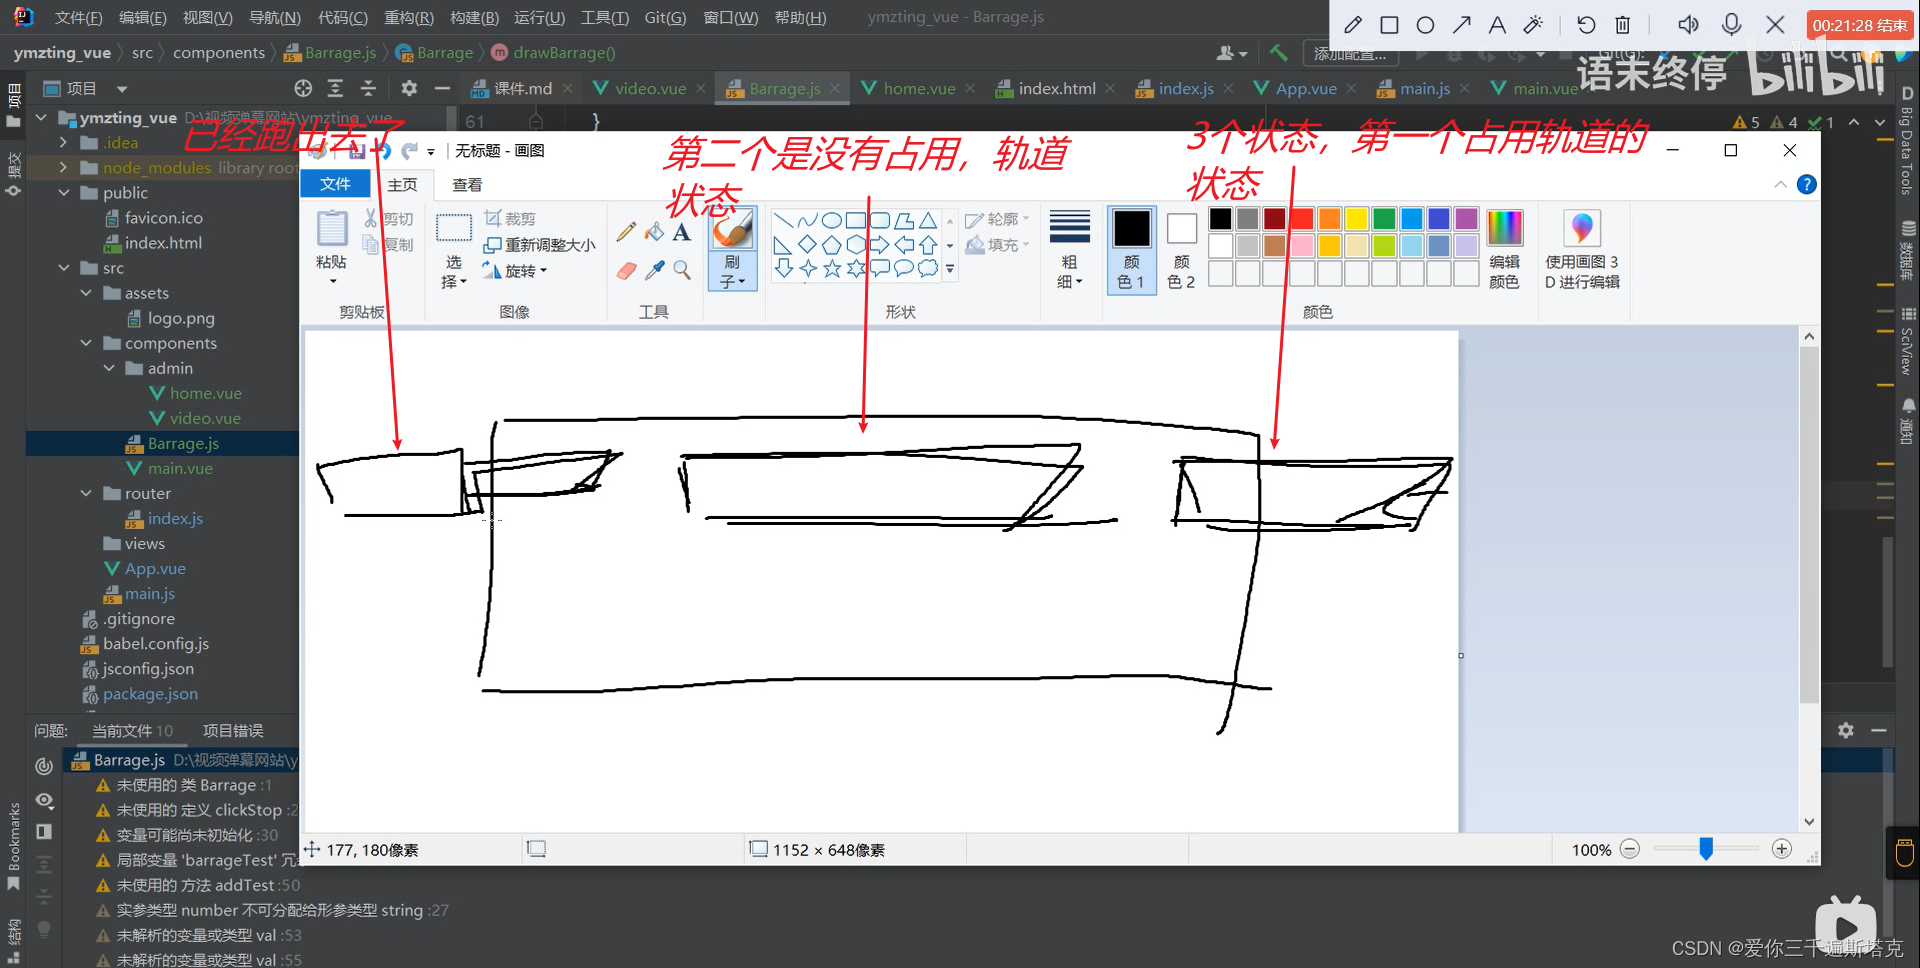Collapse the admin folder
The height and width of the screenshot is (968, 1920).
tap(109, 368)
